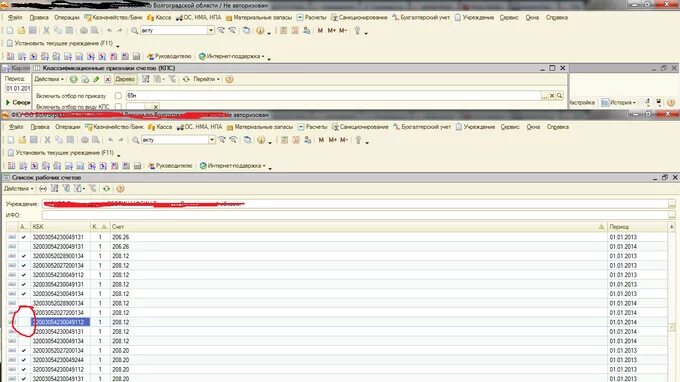Click New document icon in upper window toolbar
The image size is (680, 382).
10,30
